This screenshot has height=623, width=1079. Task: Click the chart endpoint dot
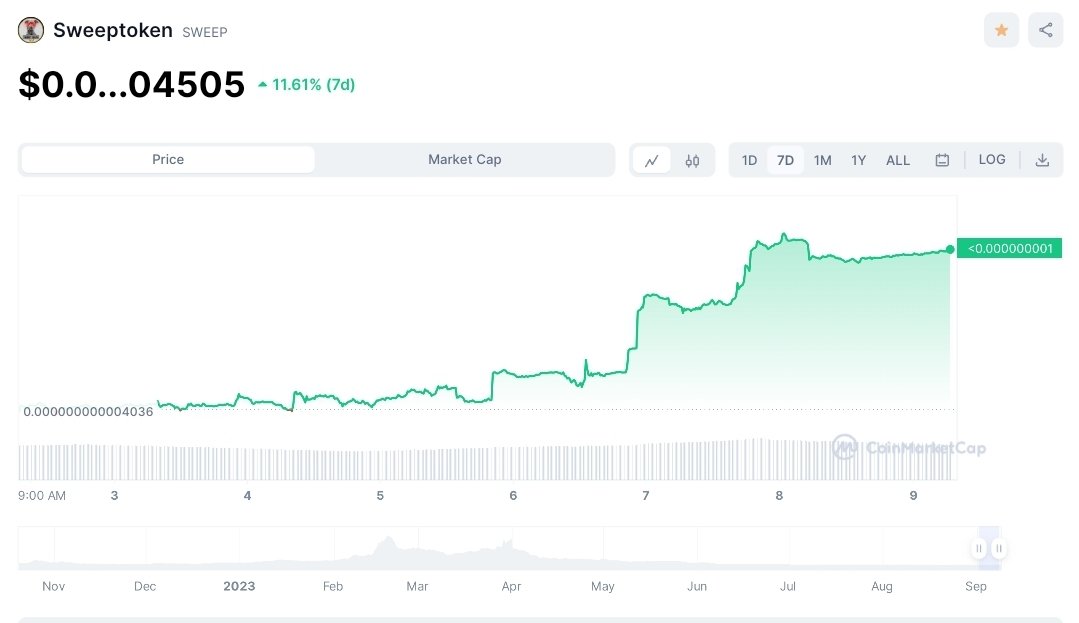point(950,249)
